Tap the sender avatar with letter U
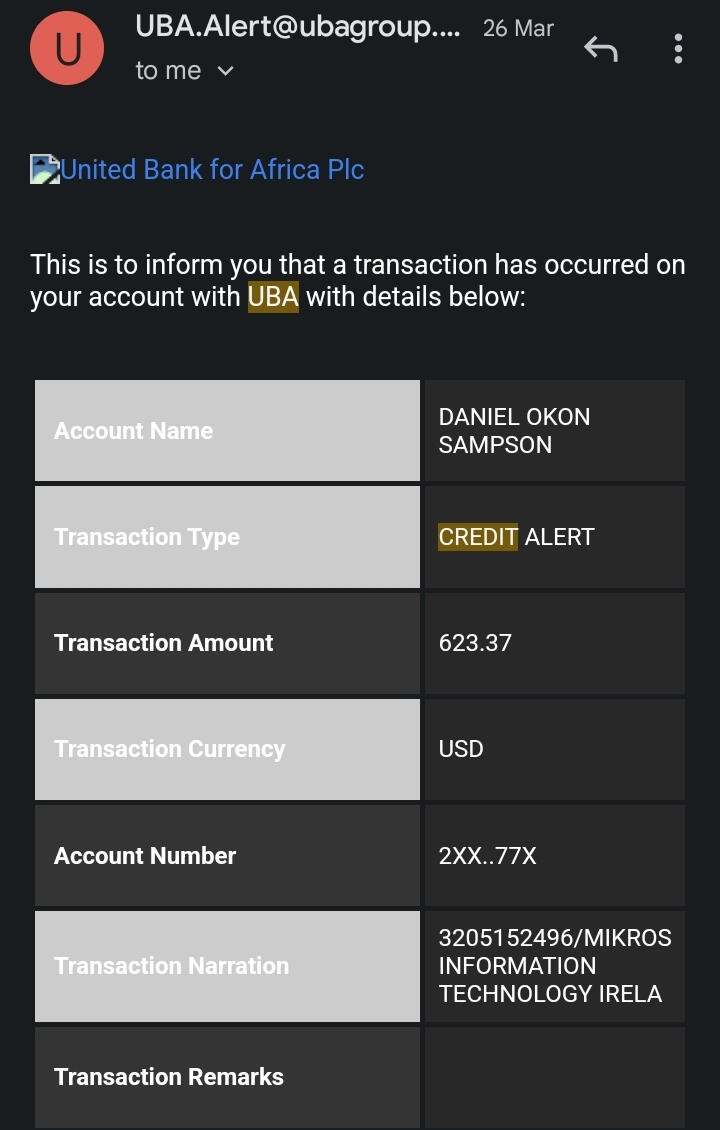Image resolution: width=720 pixels, height=1130 pixels. (69, 47)
